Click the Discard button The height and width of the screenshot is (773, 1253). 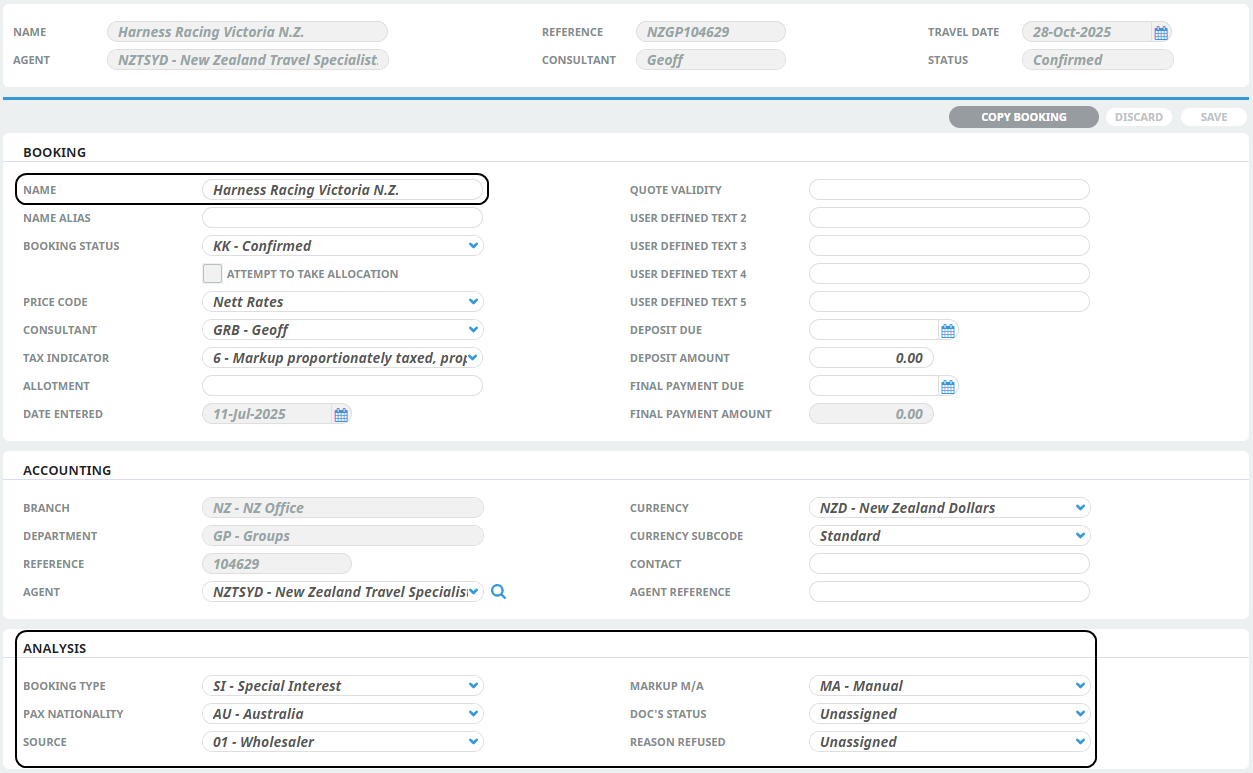click(1138, 117)
